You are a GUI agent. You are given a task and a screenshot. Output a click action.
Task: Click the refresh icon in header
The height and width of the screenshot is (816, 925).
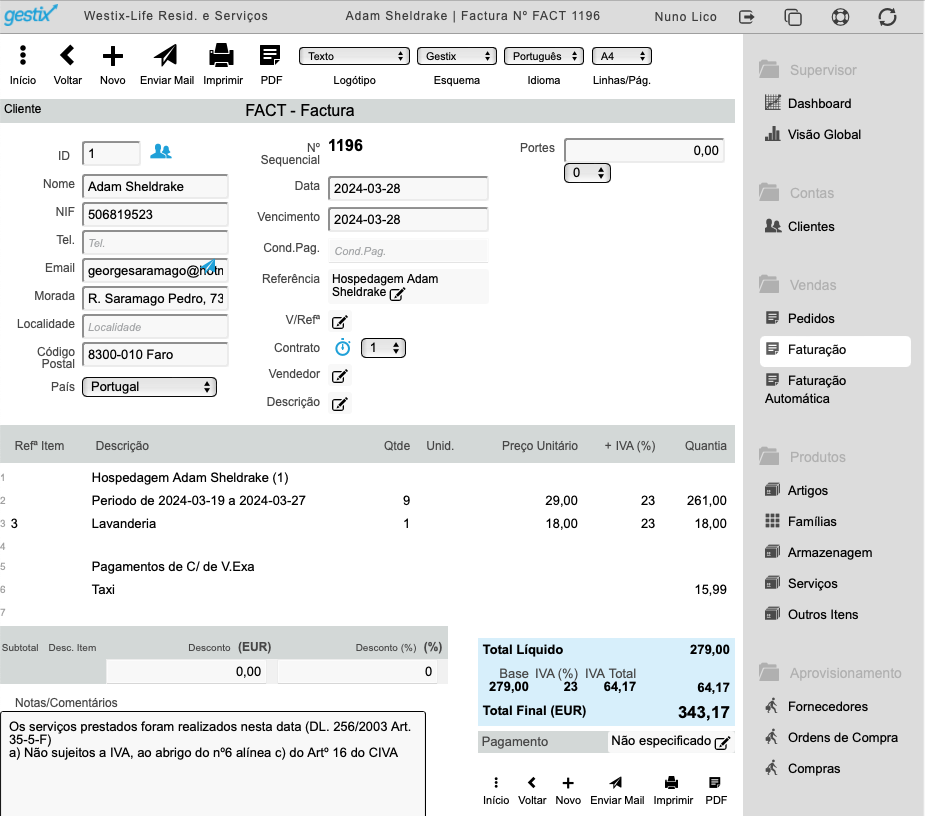887,17
